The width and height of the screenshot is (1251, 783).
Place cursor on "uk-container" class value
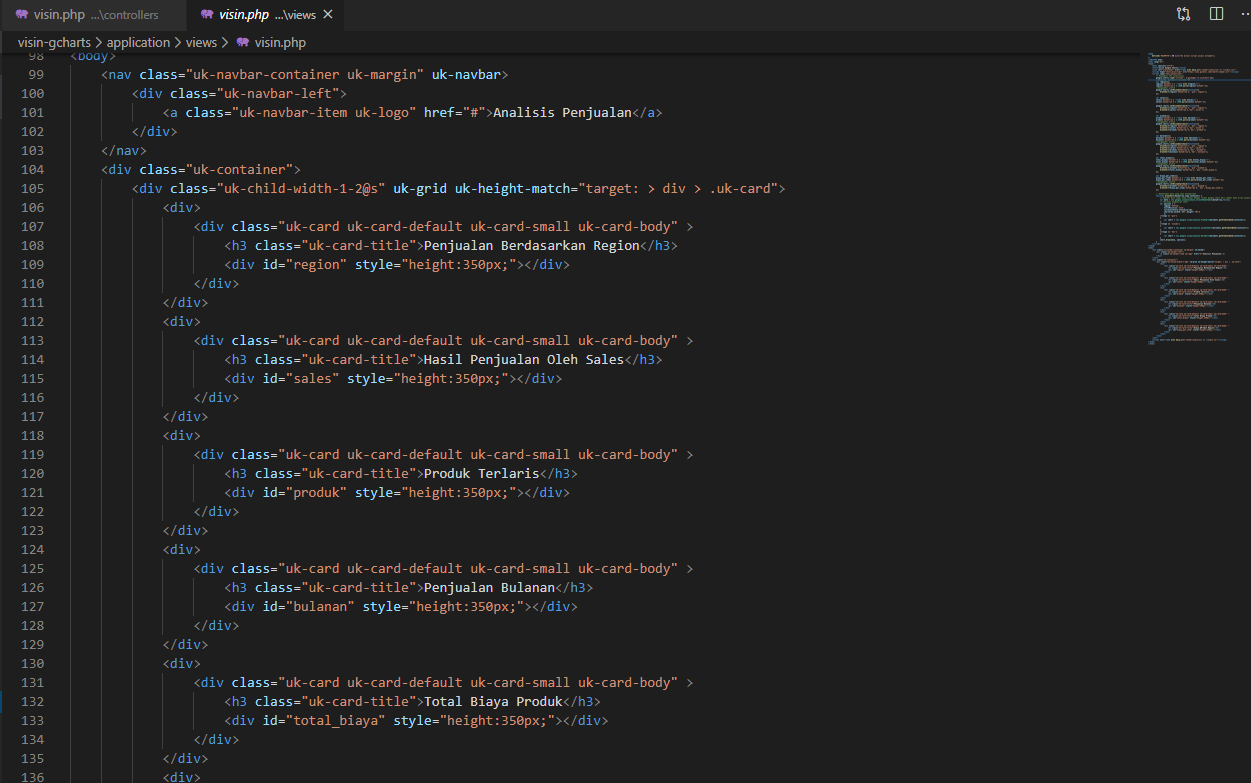(x=239, y=170)
